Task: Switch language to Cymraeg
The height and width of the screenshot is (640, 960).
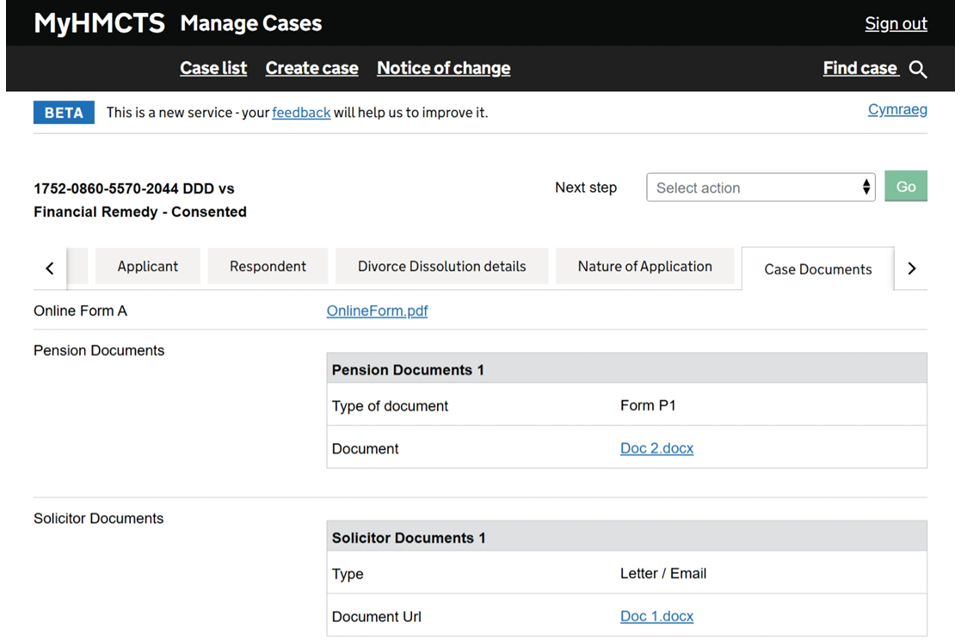Action: pos(898,110)
